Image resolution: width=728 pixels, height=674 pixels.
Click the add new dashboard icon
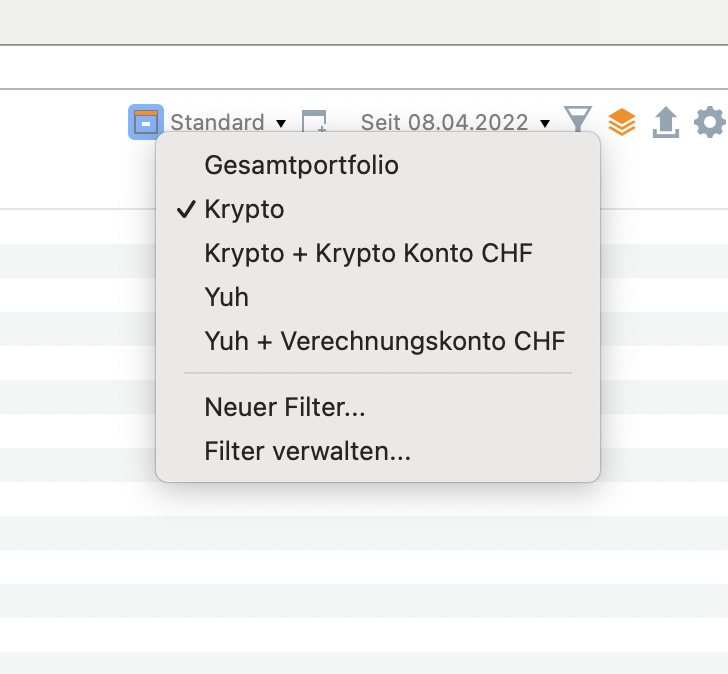click(x=315, y=122)
